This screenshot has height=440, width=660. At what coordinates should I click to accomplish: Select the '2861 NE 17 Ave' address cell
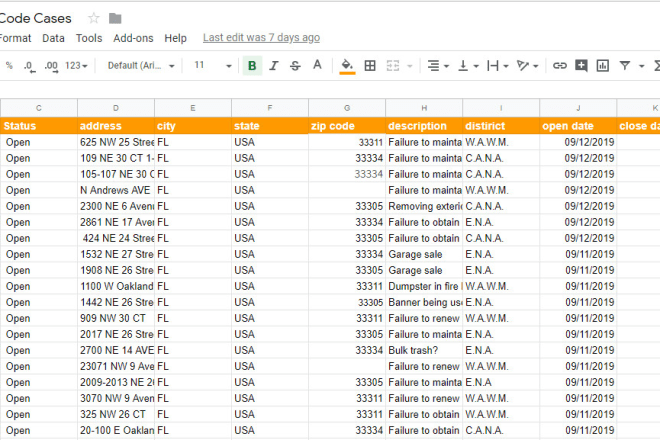pyautogui.click(x=116, y=222)
